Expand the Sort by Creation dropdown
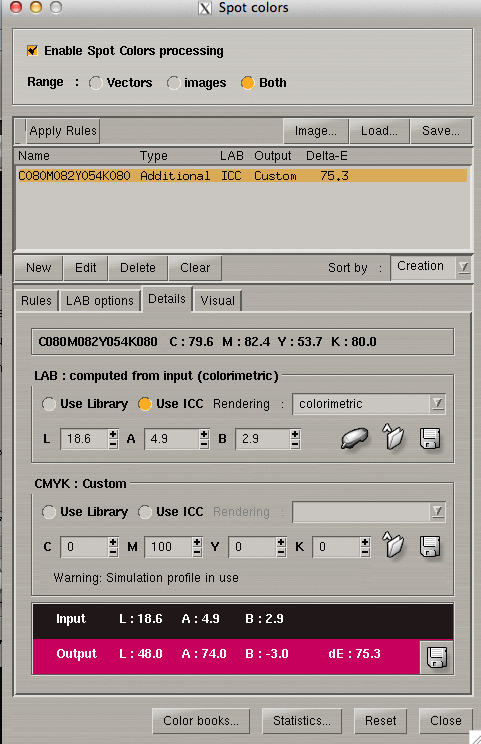Image resolution: width=481 pixels, height=744 pixels. pyautogui.click(x=463, y=267)
